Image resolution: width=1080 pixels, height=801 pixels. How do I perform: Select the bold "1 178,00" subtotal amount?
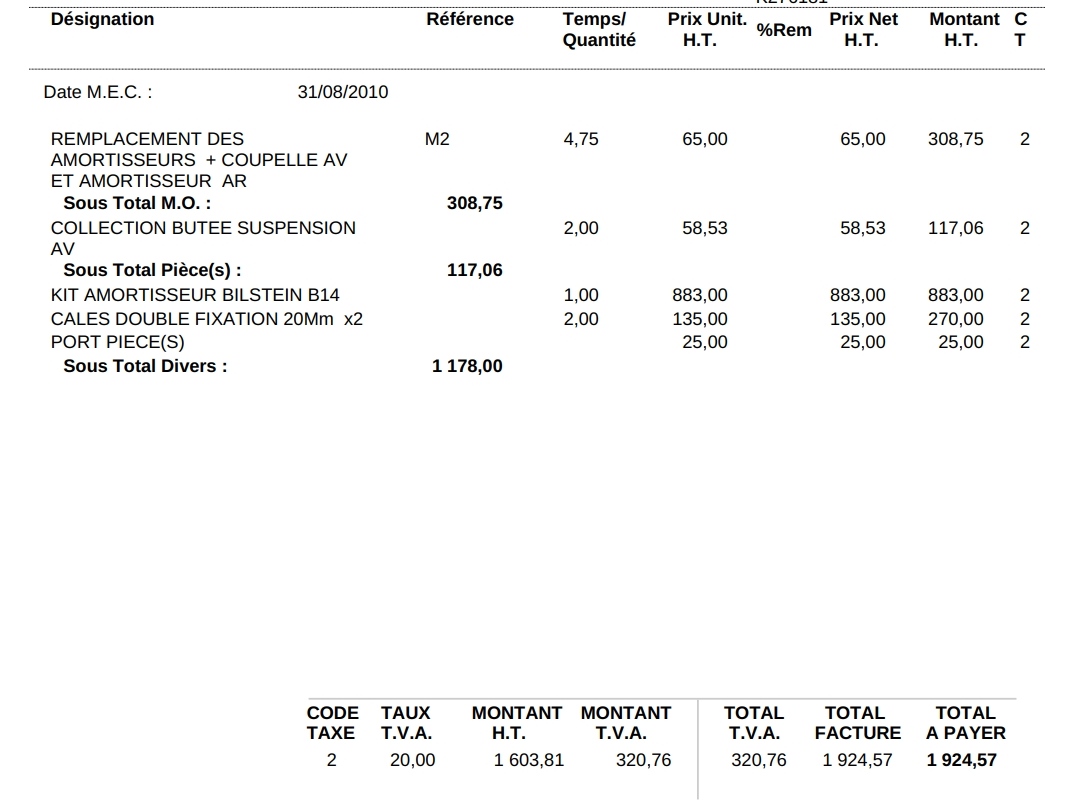tap(467, 366)
